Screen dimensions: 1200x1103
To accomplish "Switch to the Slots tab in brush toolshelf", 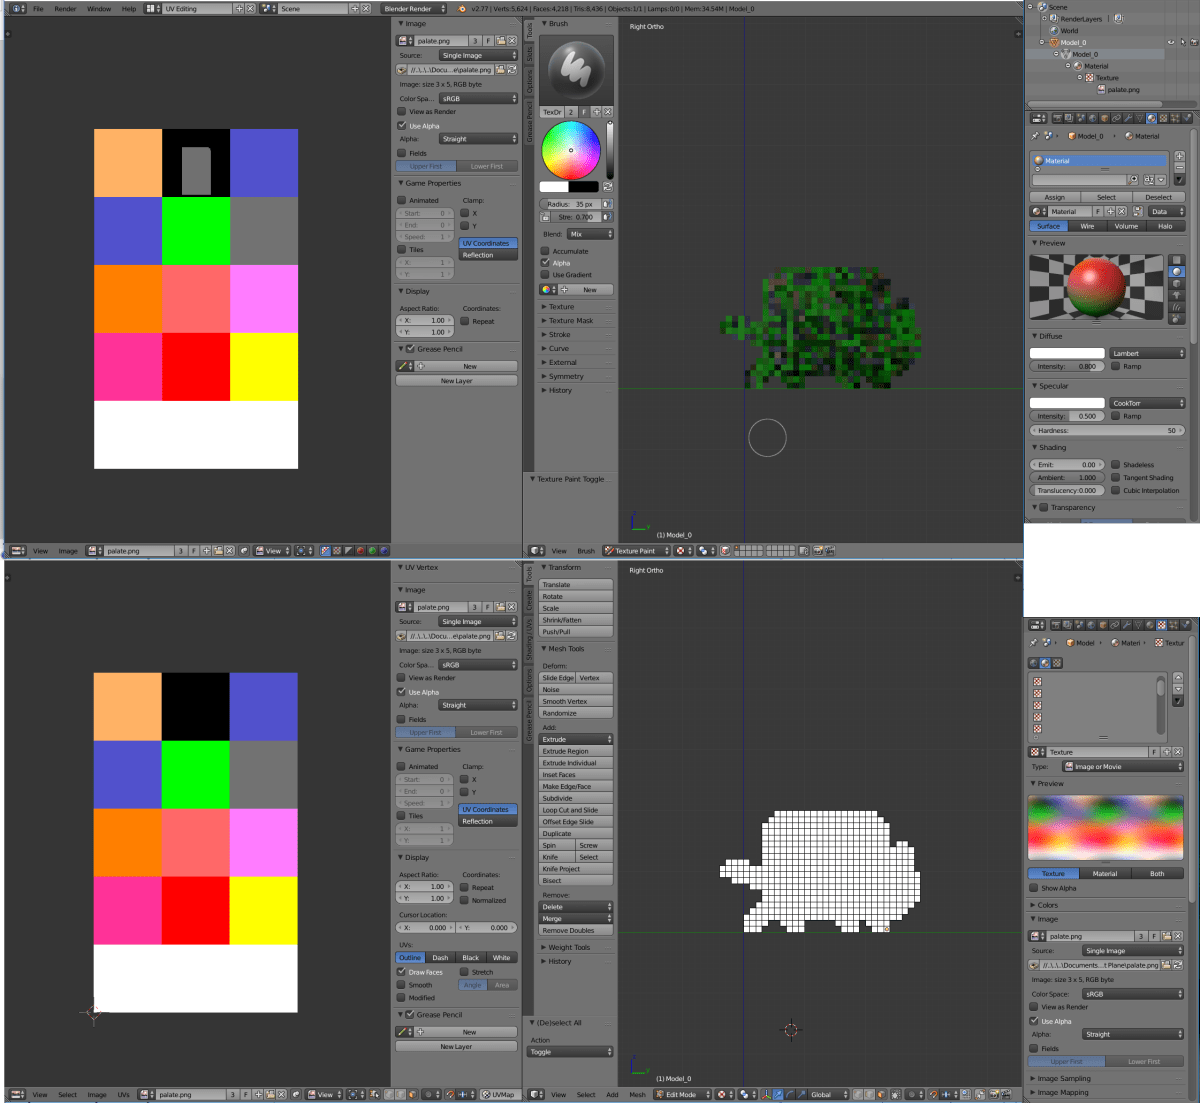I will [x=530, y=56].
